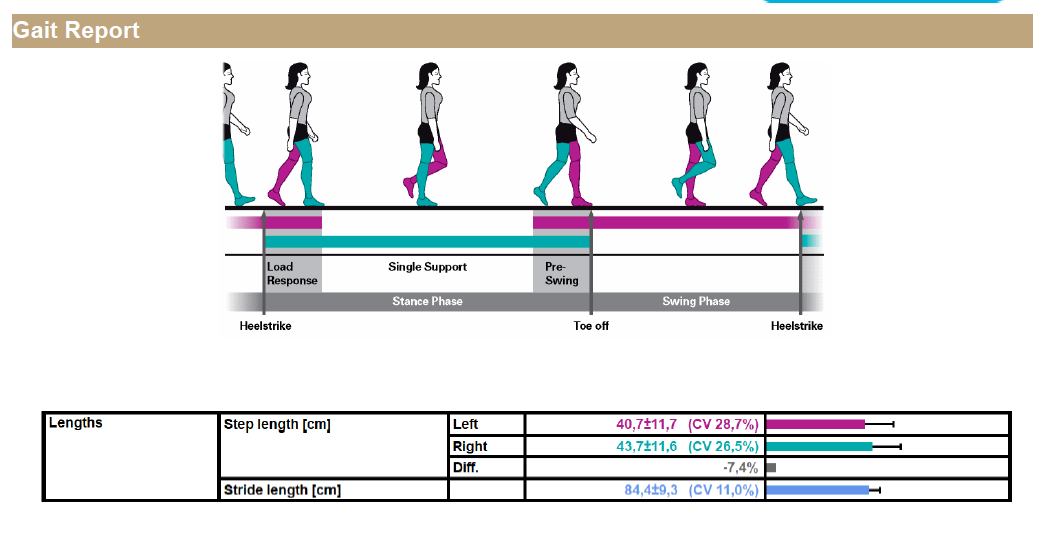The height and width of the screenshot is (536, 1041).
Task: Click the magenta Left step length bar
Action: (x=815, y=424)
